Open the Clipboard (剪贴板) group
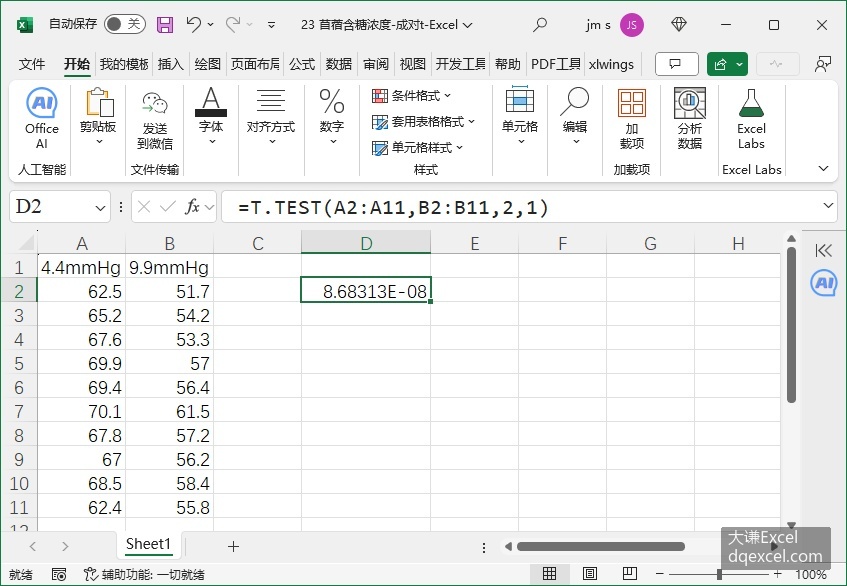The height and width of the screenshot is (586, 847). pyautogui.click(x=98, y=117)
